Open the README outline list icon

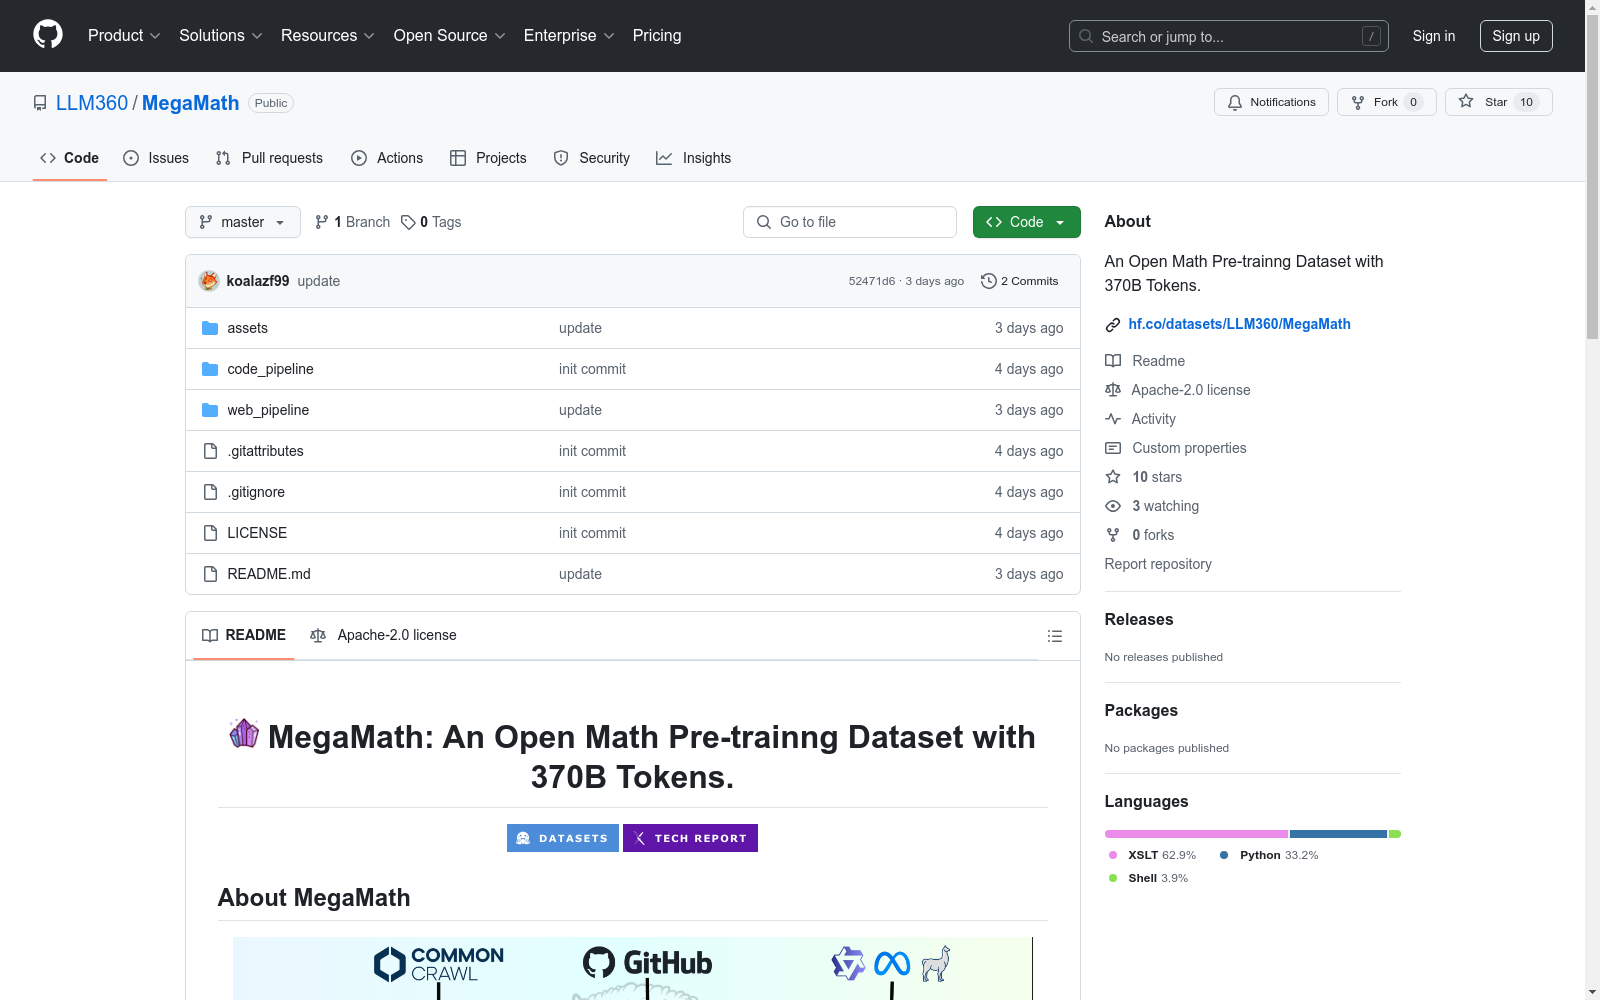(x=1054, y=636)
